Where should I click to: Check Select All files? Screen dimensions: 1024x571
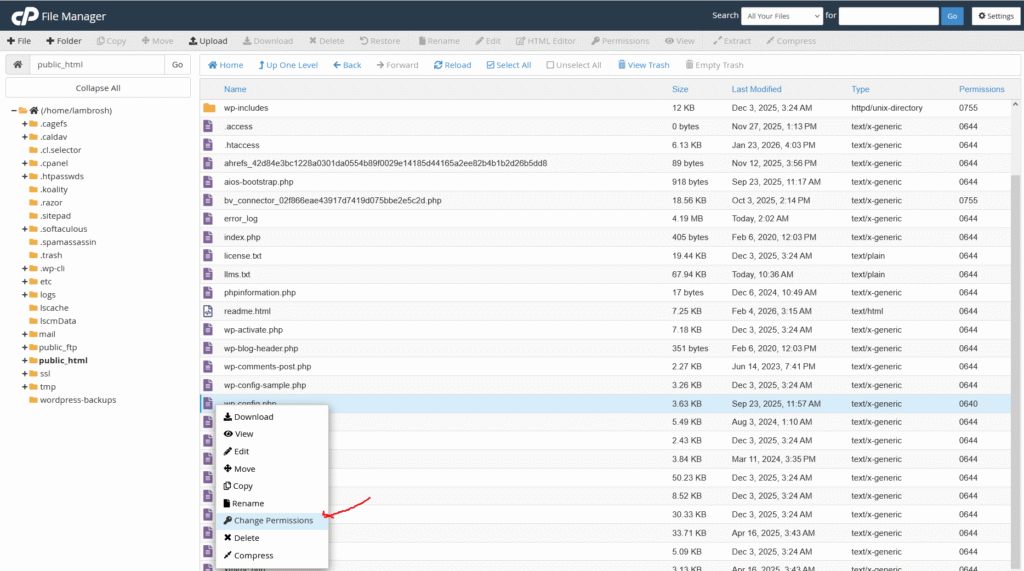[x=508, y=65]
